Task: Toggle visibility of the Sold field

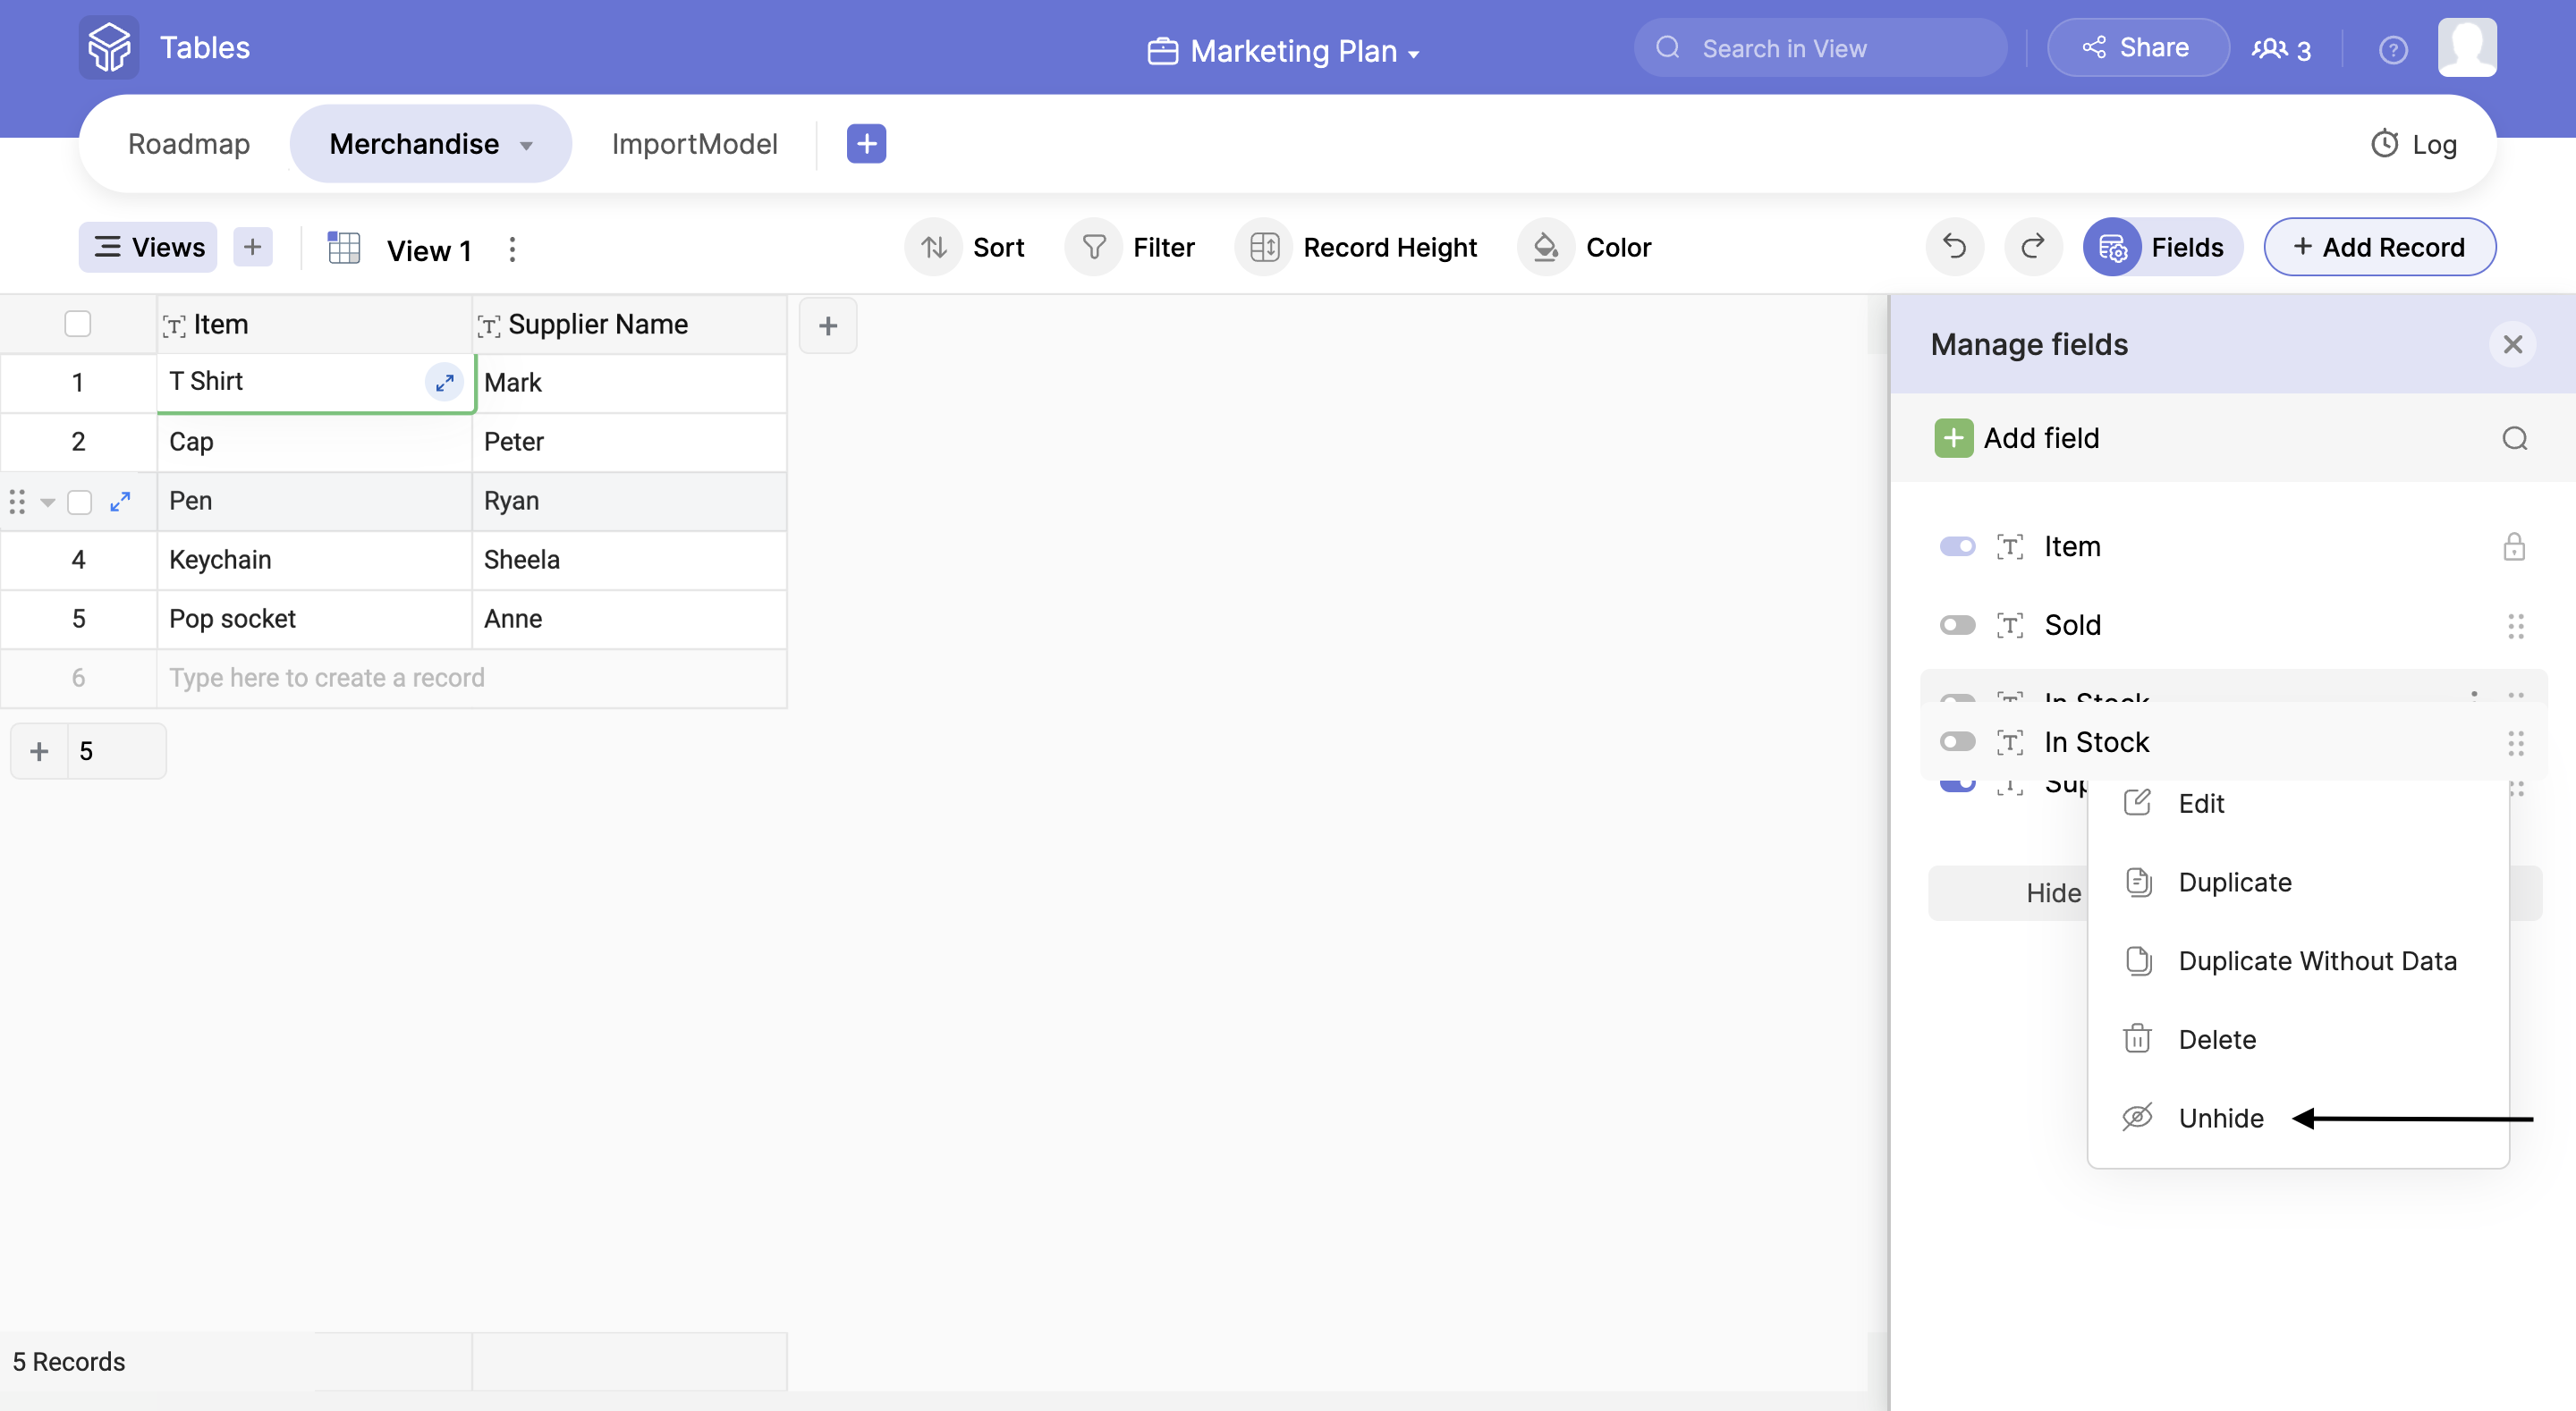Action: coord(1957,625)
